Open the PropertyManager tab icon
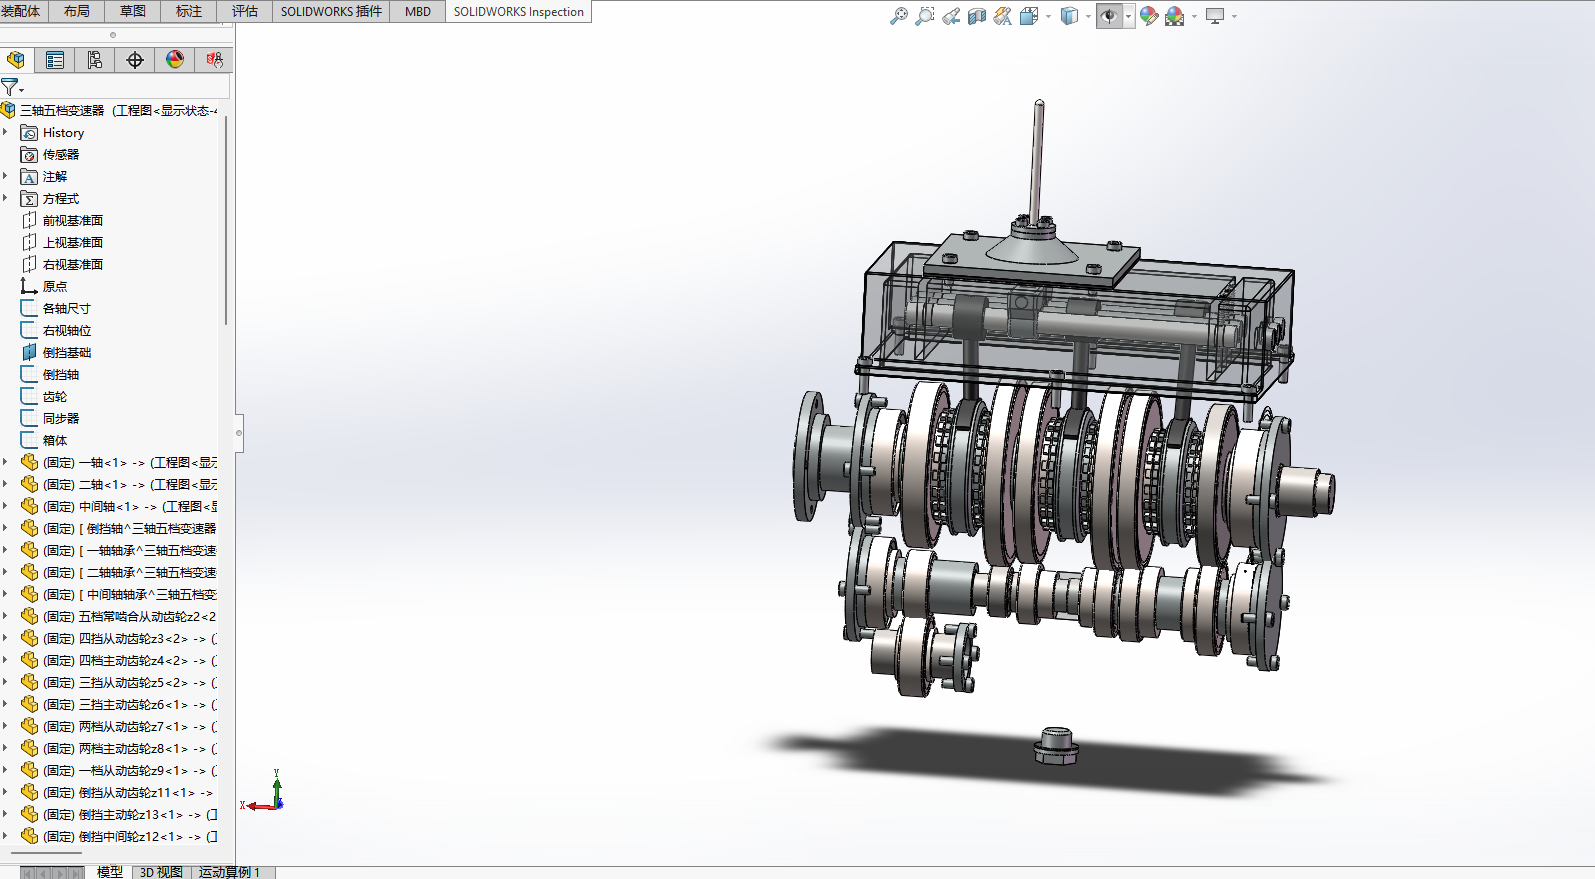 [55, 60]
